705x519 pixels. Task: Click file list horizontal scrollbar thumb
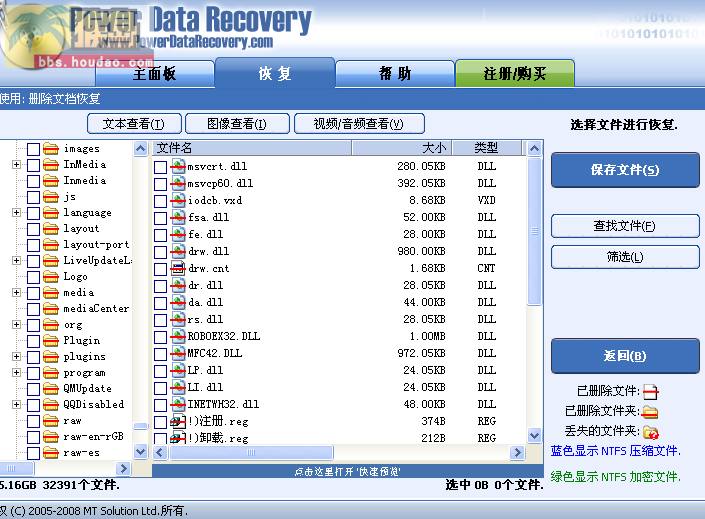(251, 452)
